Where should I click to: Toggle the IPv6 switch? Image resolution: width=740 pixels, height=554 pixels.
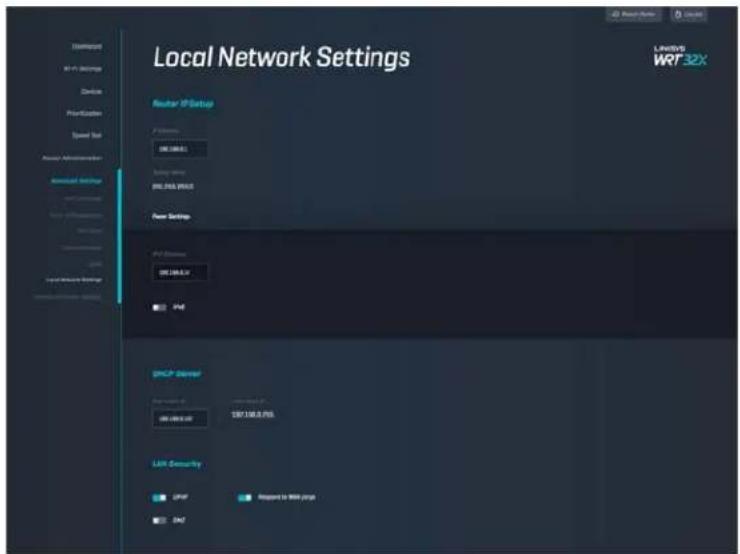[159, 308]
